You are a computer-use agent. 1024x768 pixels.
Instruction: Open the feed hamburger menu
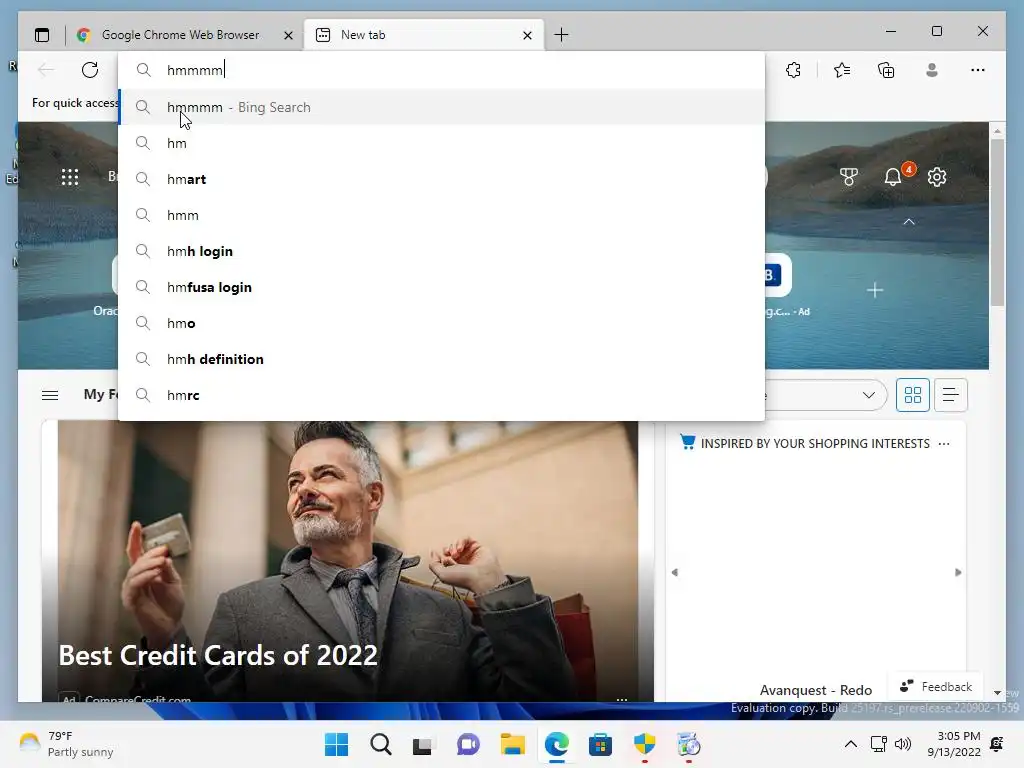click(50, 395)
